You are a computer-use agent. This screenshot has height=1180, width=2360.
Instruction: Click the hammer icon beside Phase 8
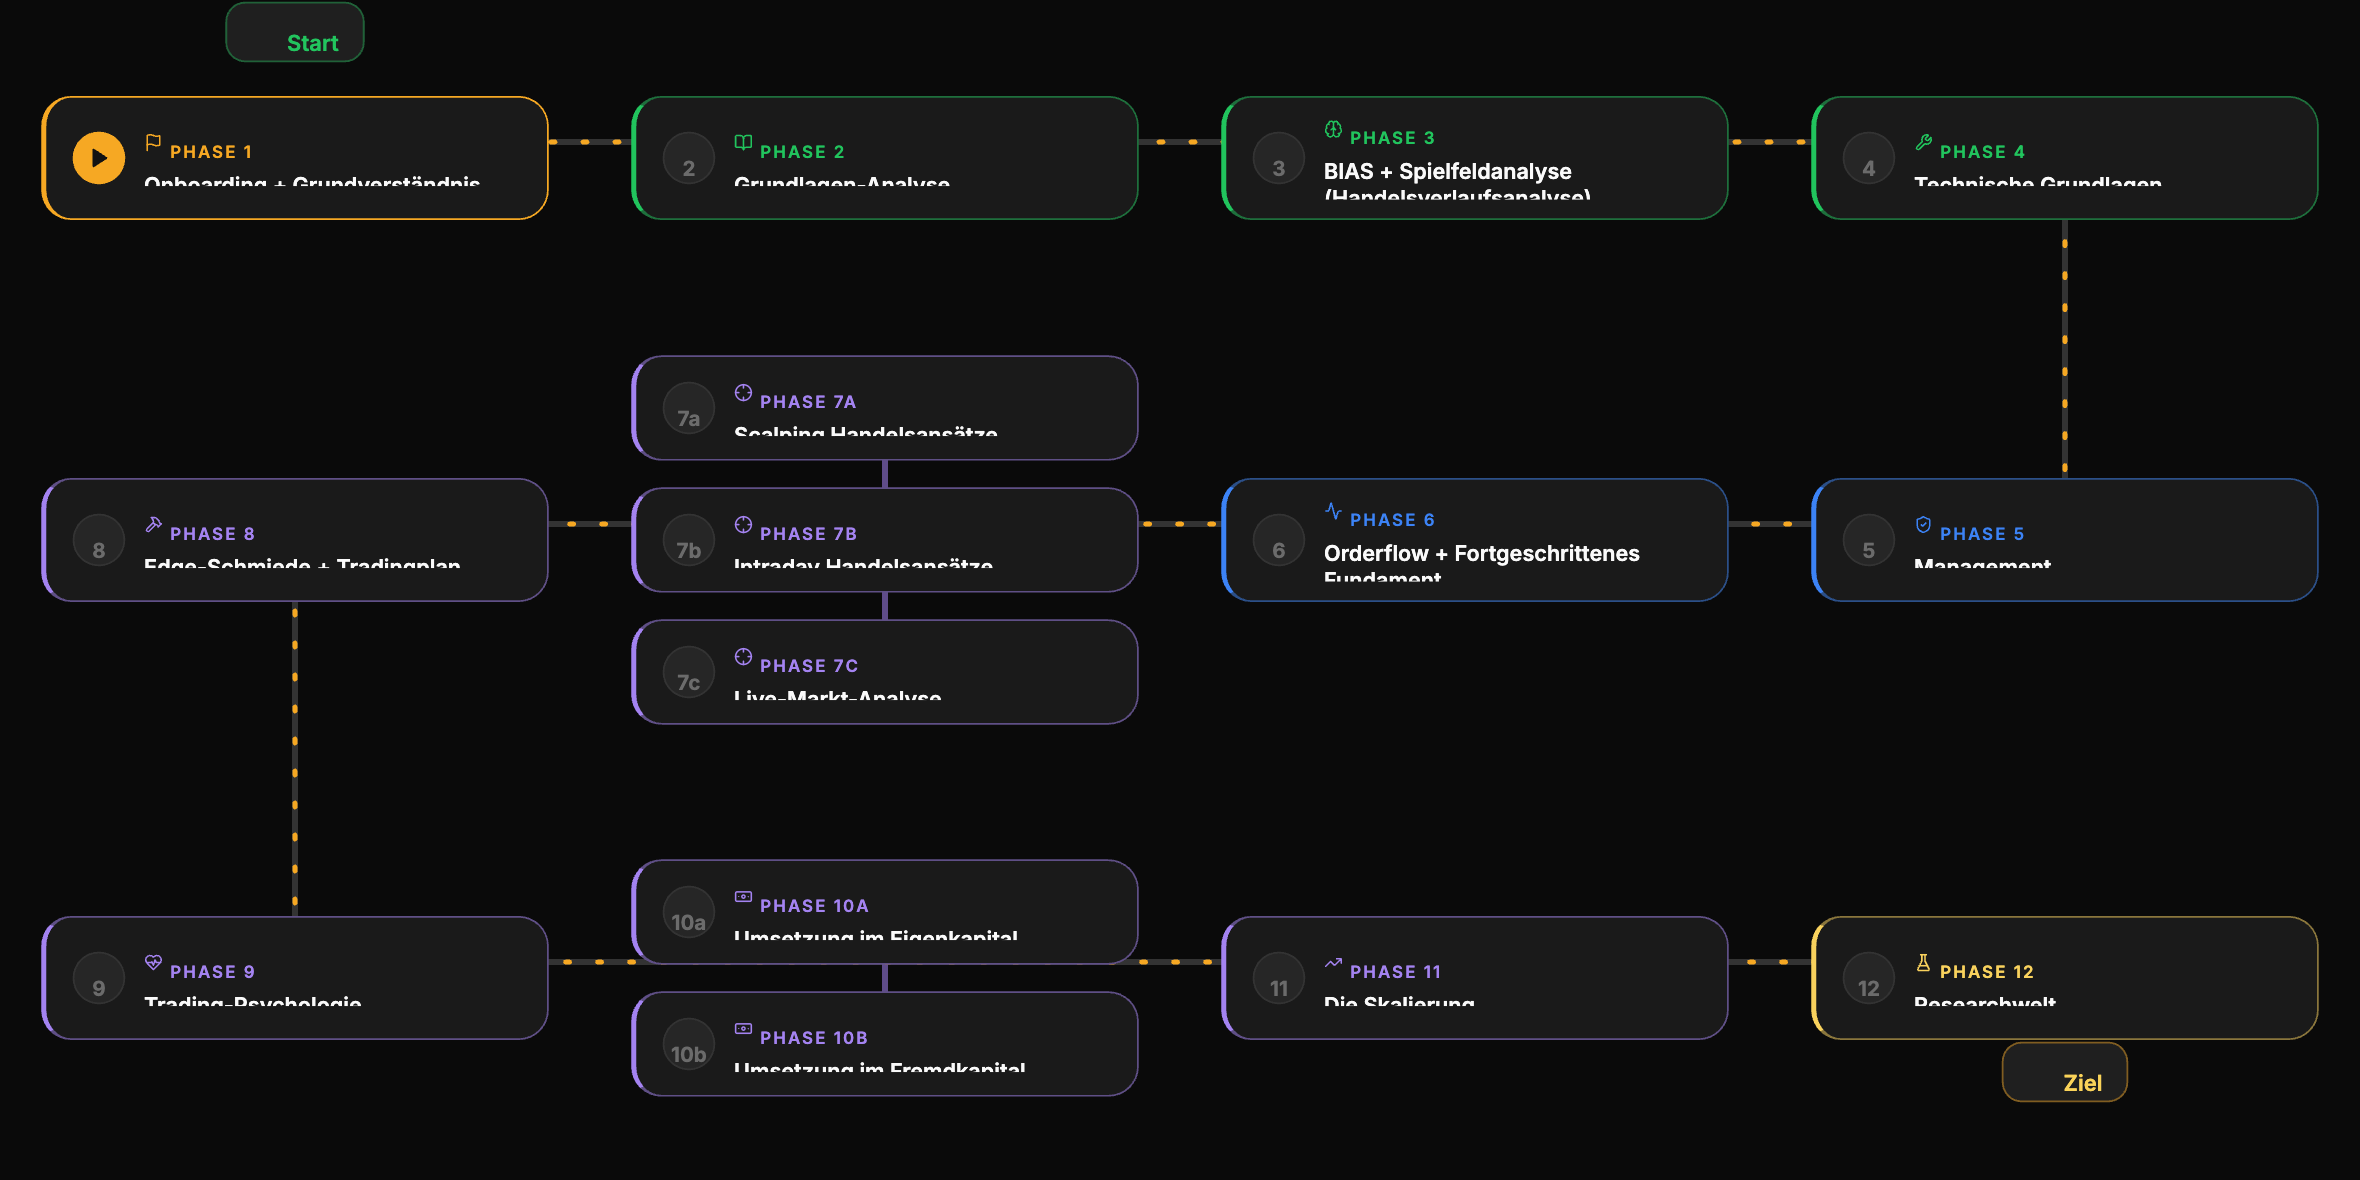pyautogui.click(x=153, y=525)
